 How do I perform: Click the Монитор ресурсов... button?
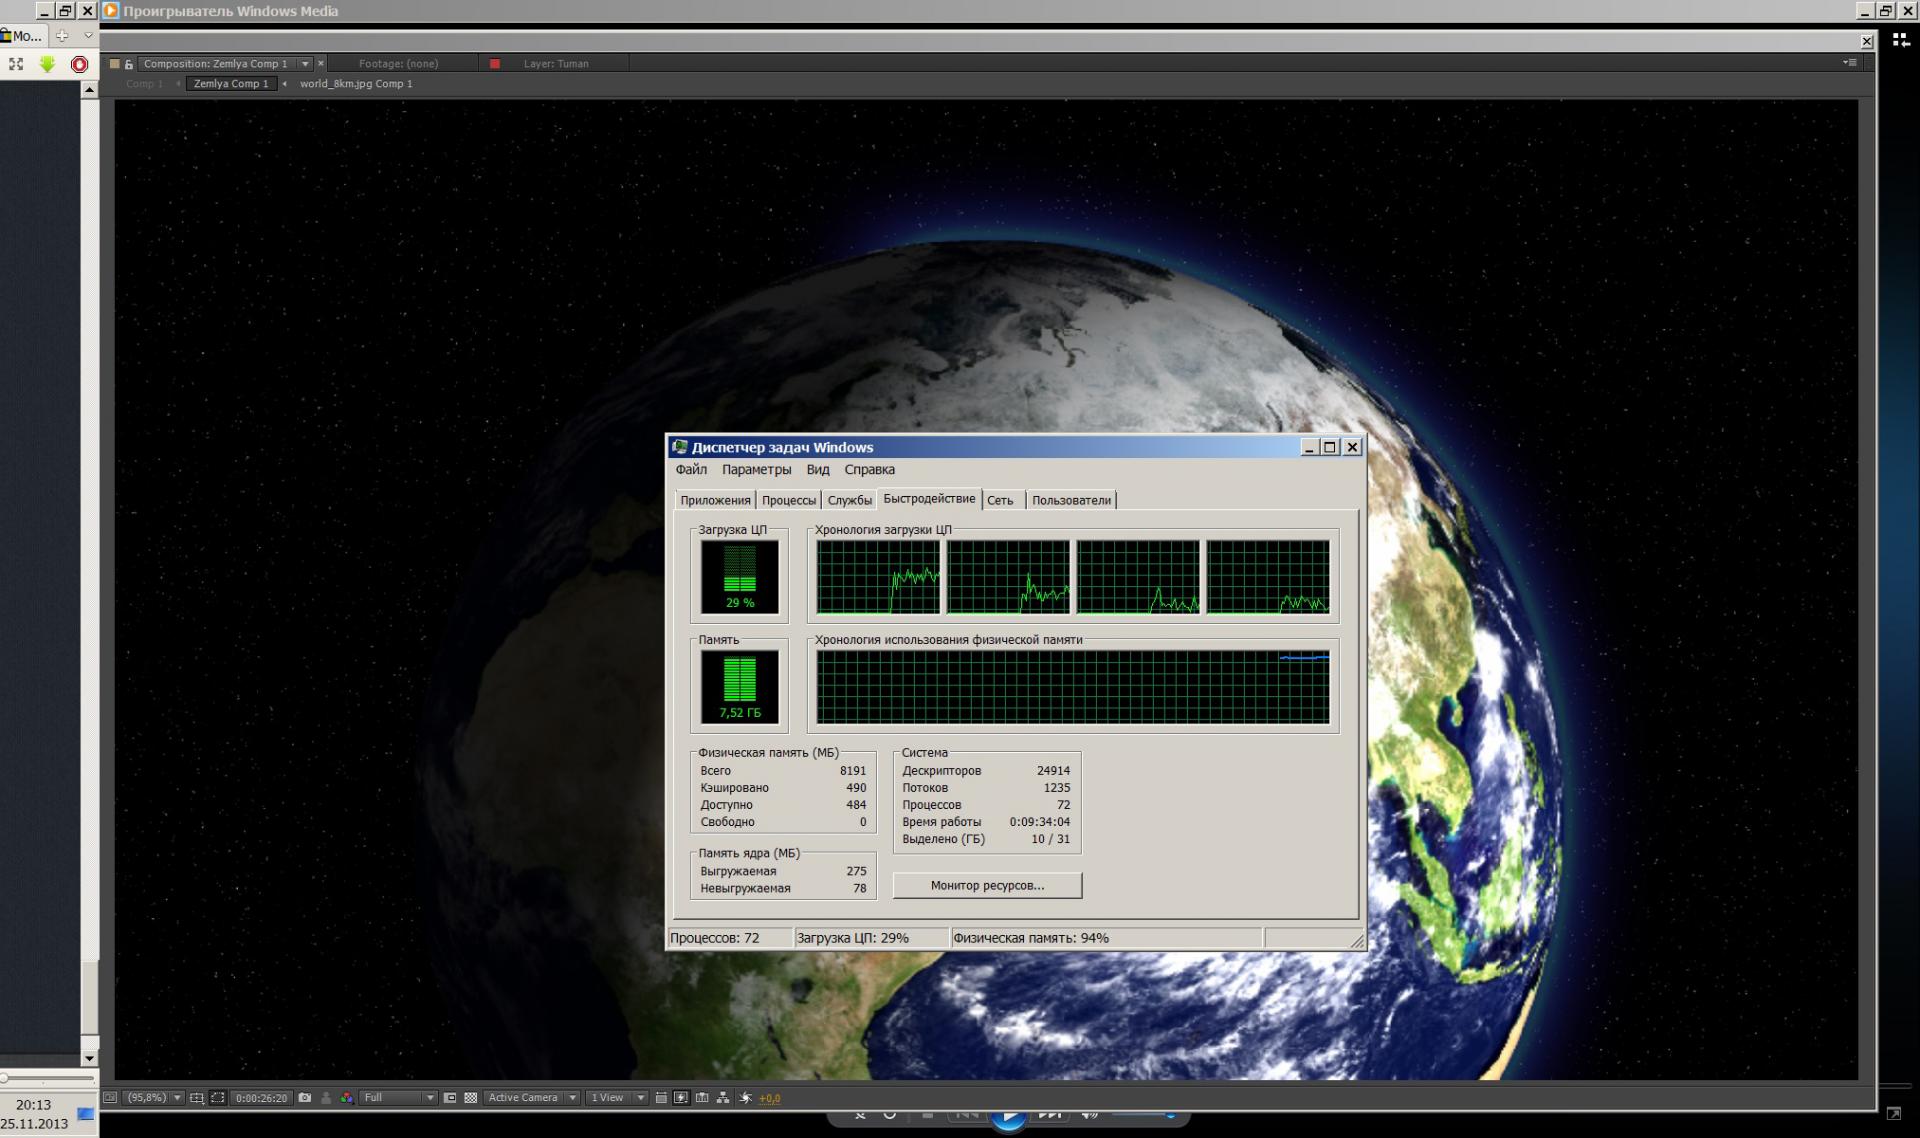click(987, 885)
